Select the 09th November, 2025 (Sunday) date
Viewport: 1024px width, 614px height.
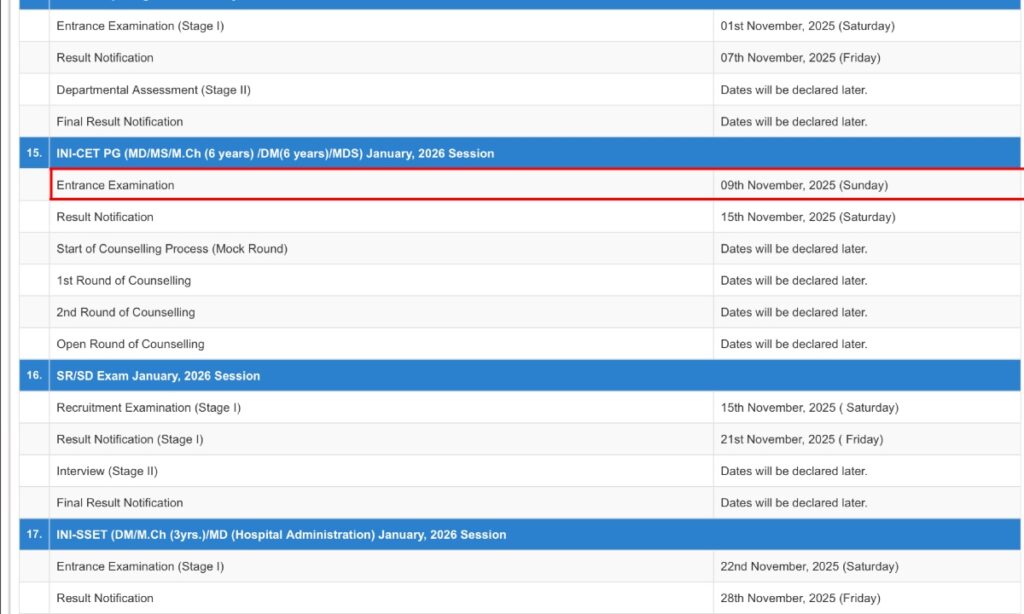point(803,185)
